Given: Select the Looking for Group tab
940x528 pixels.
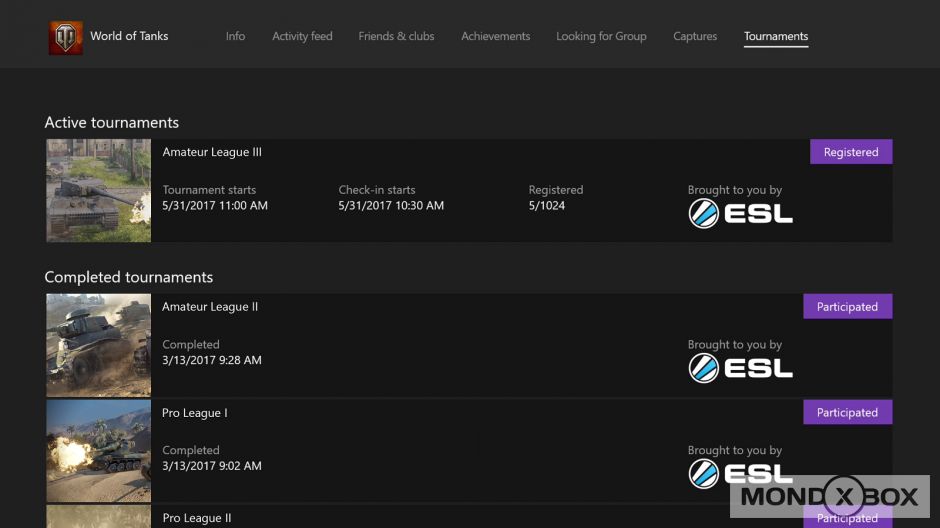Looking at the screenshot, I should 601,36.
